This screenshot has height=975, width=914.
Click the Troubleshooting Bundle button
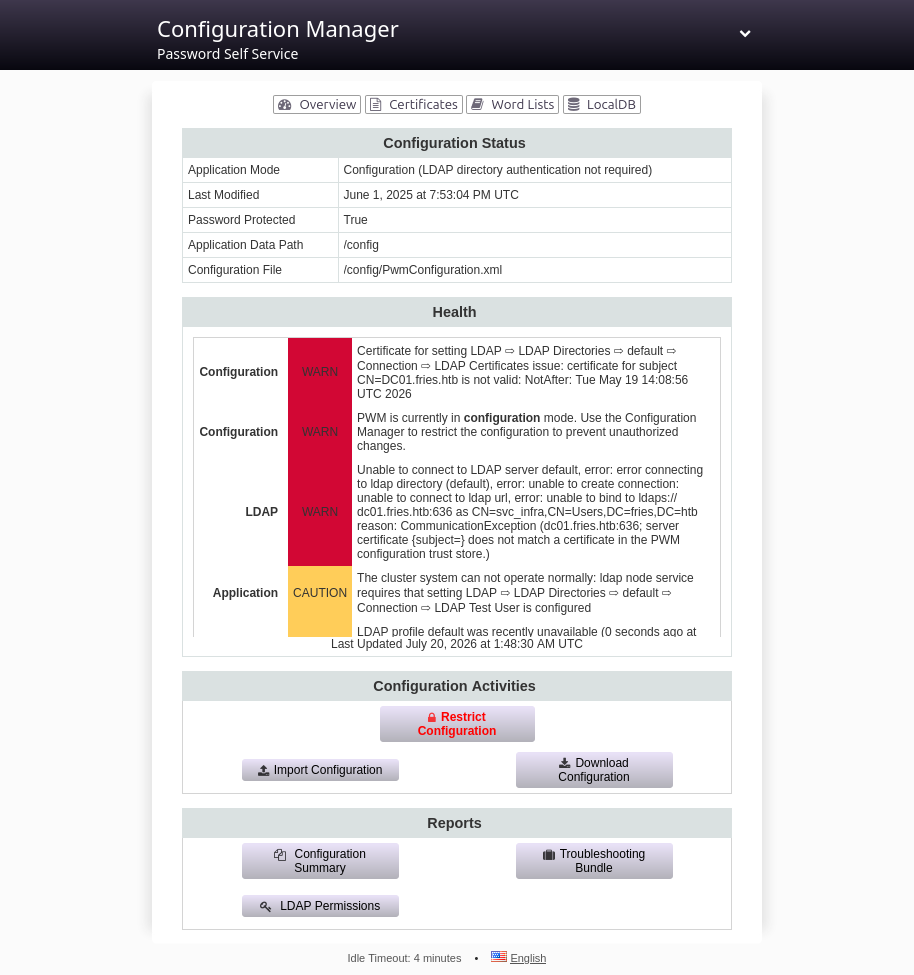click(594, 861)
